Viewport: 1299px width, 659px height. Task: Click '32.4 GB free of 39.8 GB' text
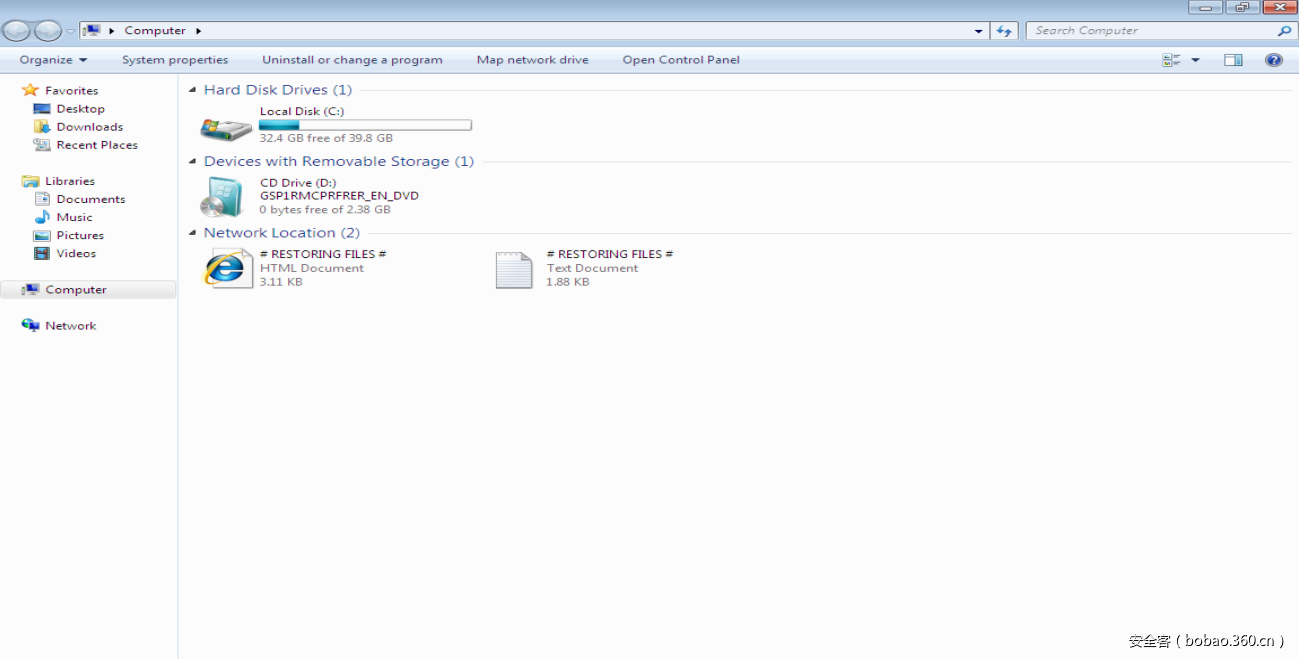(x=326, y=138)
